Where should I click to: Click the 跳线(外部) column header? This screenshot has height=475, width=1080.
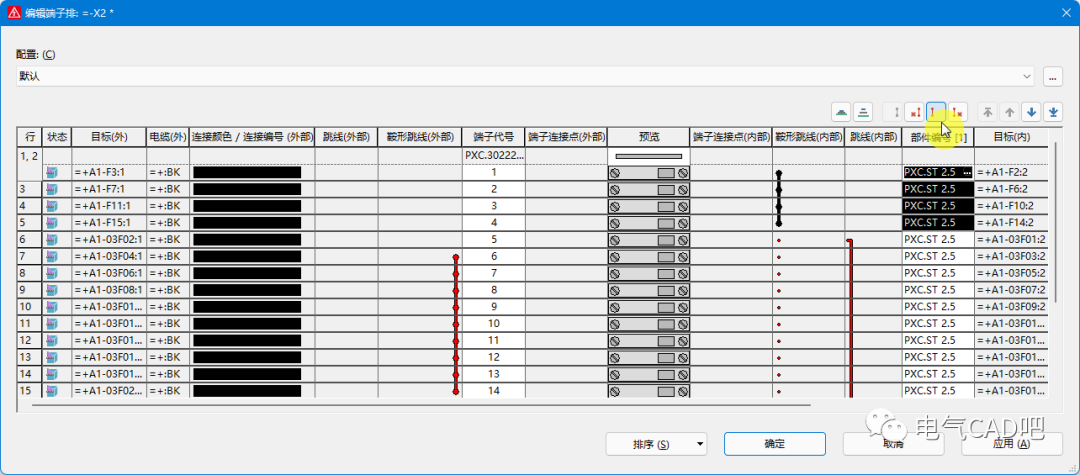346,137
